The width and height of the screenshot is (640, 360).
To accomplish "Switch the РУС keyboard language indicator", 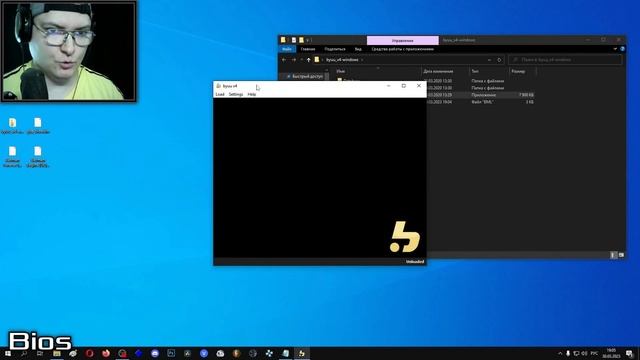I will [x=594, y=353].
